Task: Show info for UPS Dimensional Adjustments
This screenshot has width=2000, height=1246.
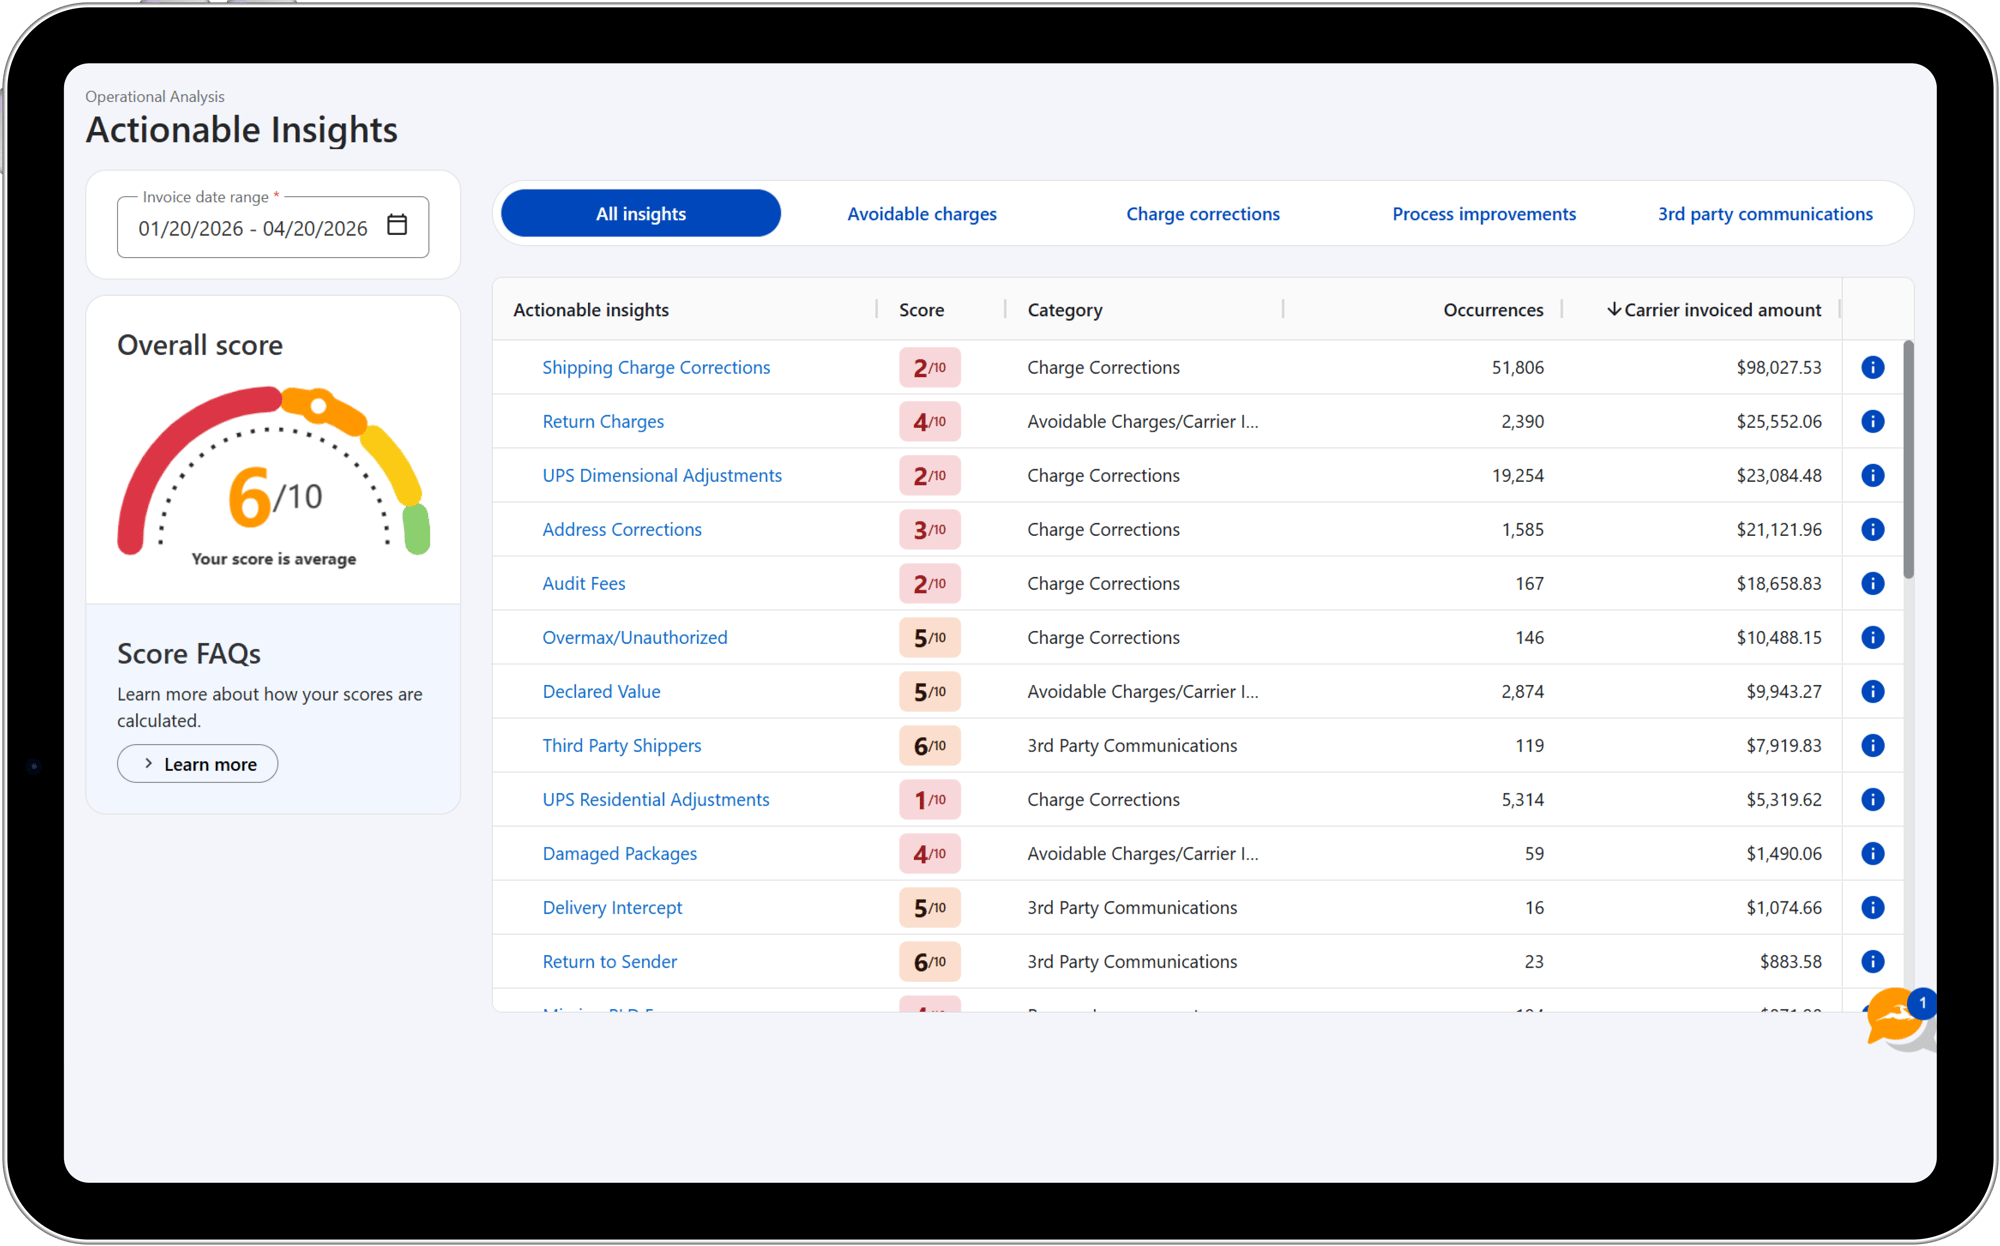Action: click(x=1873, y=475)
